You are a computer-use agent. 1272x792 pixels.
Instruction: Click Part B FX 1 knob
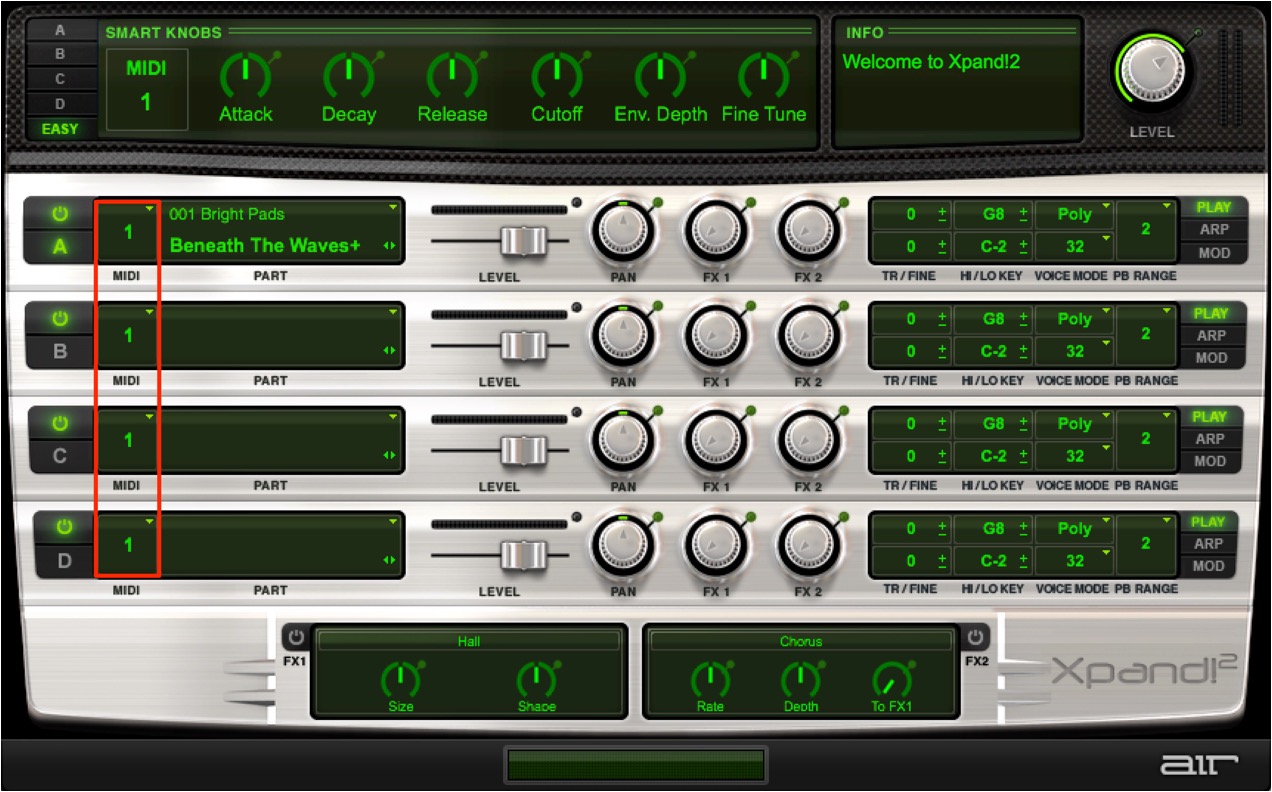coord(716,337)
